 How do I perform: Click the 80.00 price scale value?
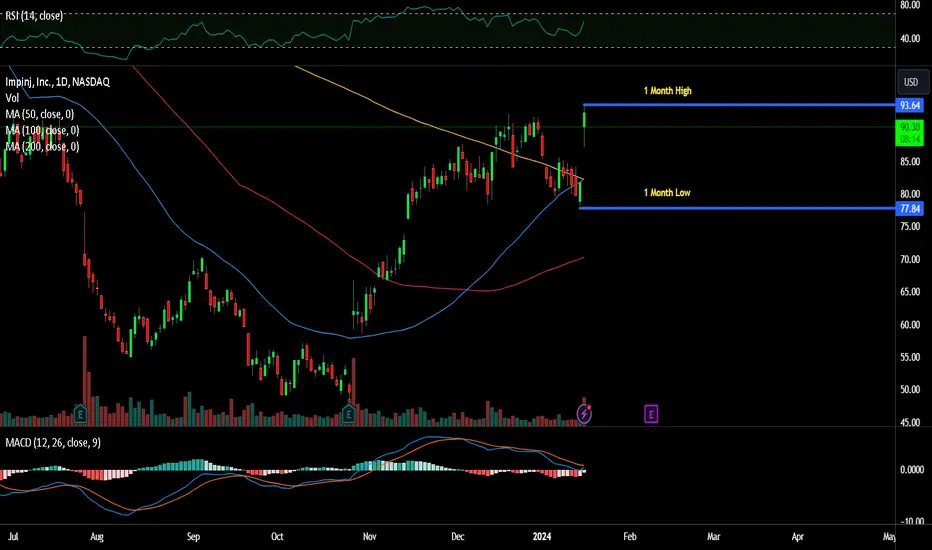click(x=910, y=194)
